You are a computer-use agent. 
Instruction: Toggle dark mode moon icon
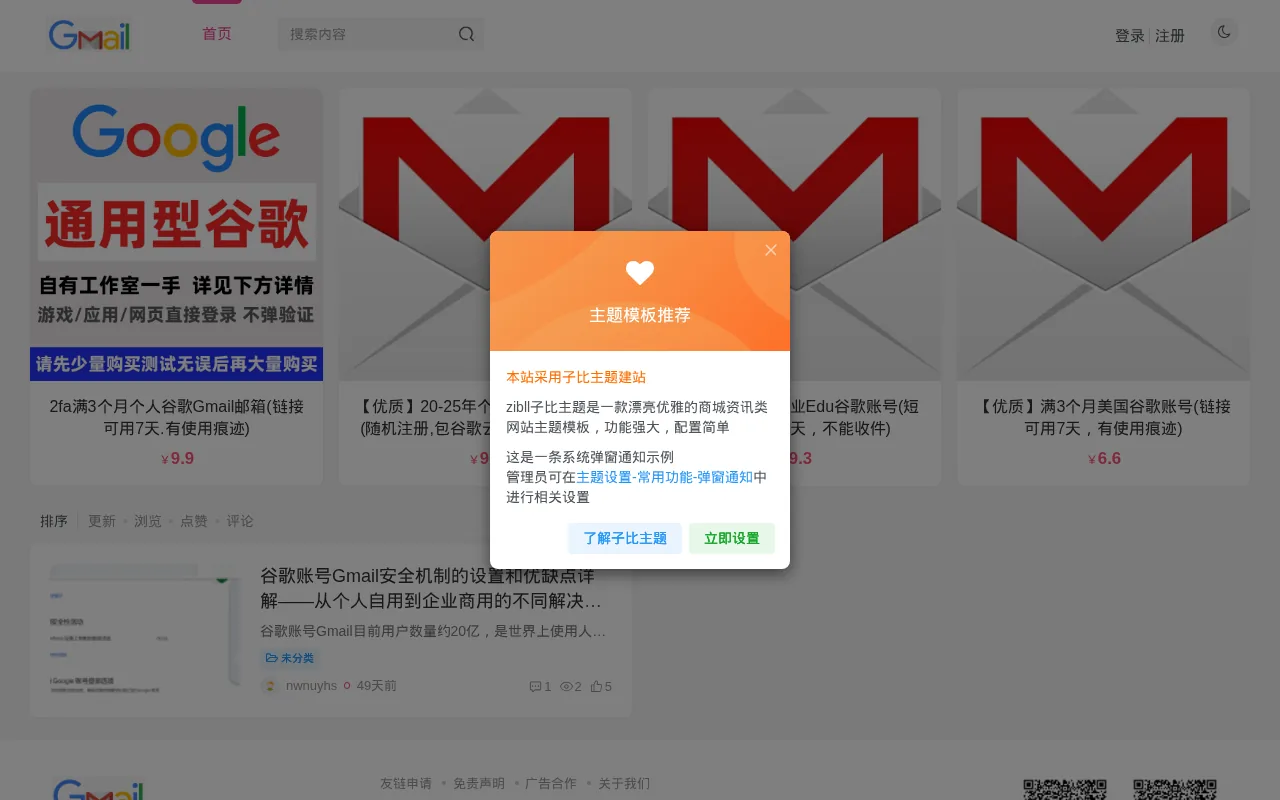point(1223,32)
